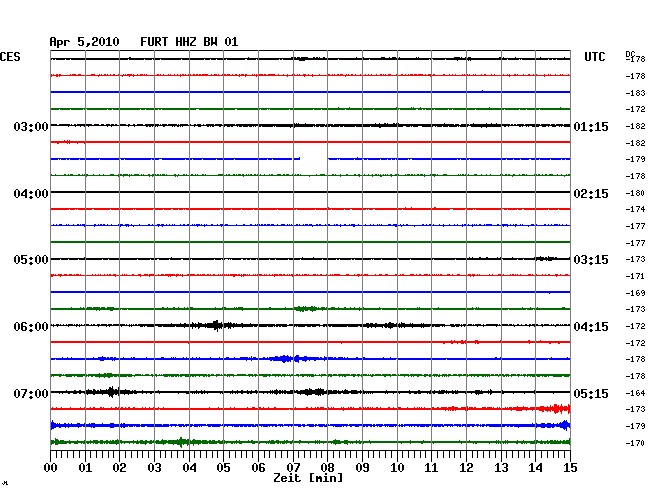Select the DC offset value -170

635,443
